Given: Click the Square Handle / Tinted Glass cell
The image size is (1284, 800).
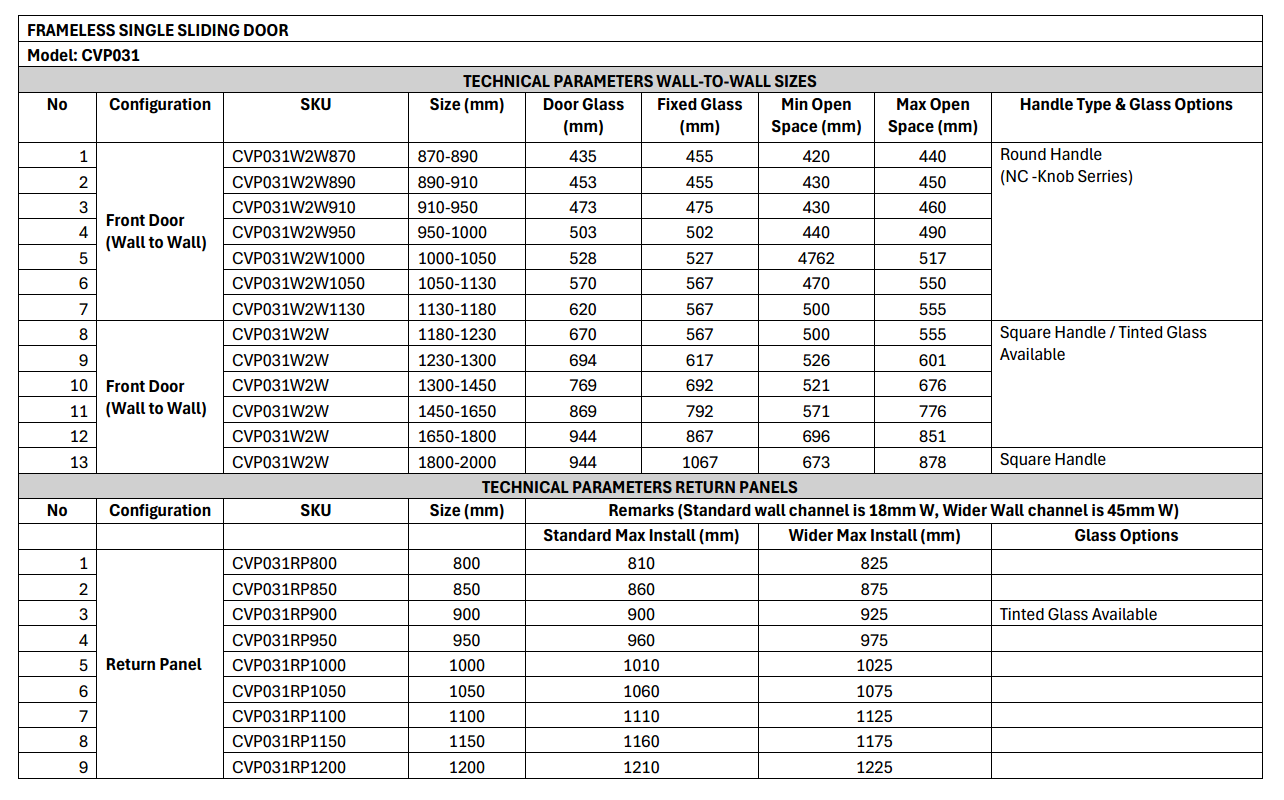Looking at the screenshot, I should [x=1126, y=385].
